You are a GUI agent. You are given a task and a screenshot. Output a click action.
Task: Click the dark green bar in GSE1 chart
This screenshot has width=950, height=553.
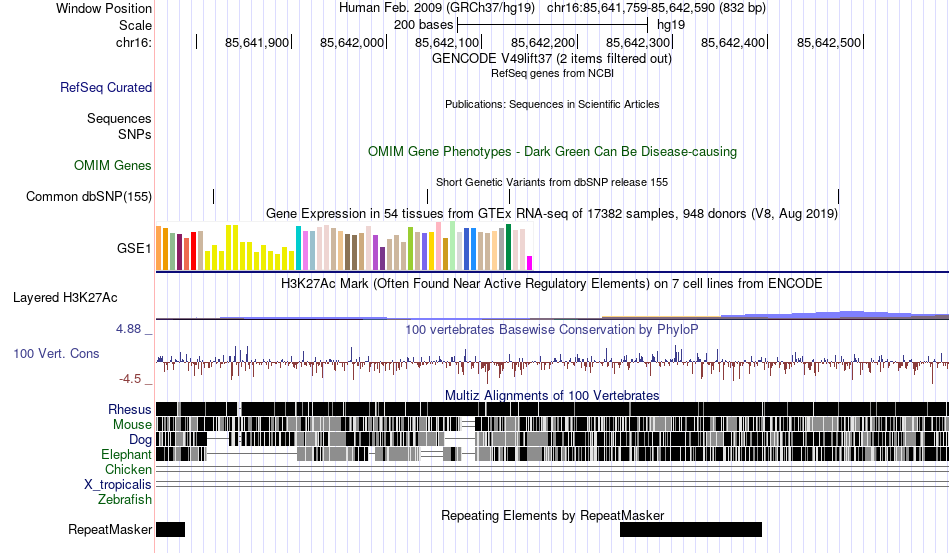pyautogui.click(x=508, y=247)
